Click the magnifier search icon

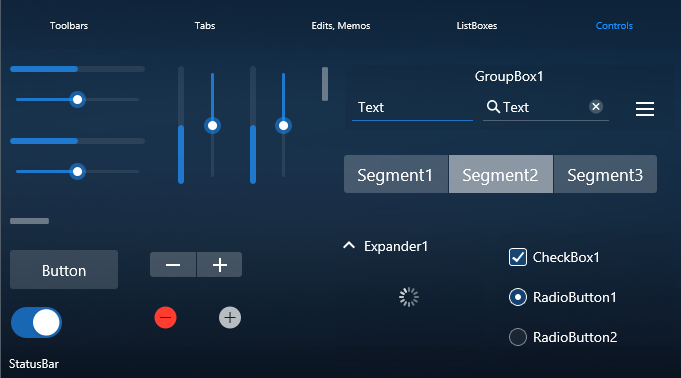[x=493, y=106]
